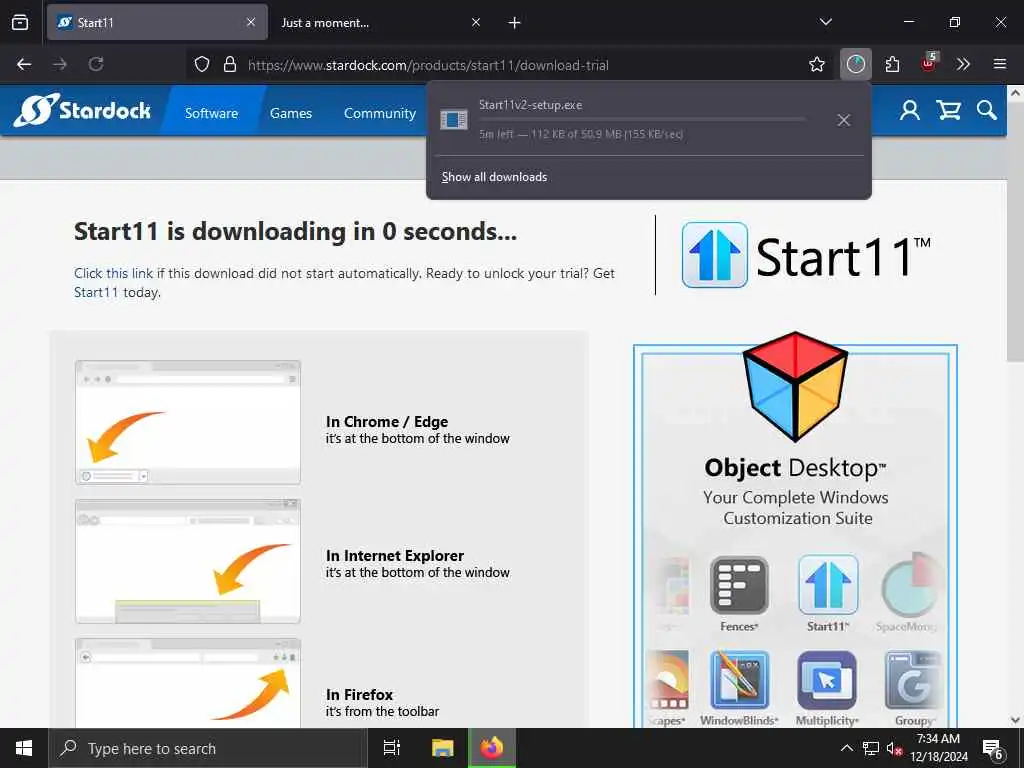Image resolution: width=1024 pixels, height=768 pixels.
Task: Cancel the Start11v2-setup.exe download
Action: (843, 120)
